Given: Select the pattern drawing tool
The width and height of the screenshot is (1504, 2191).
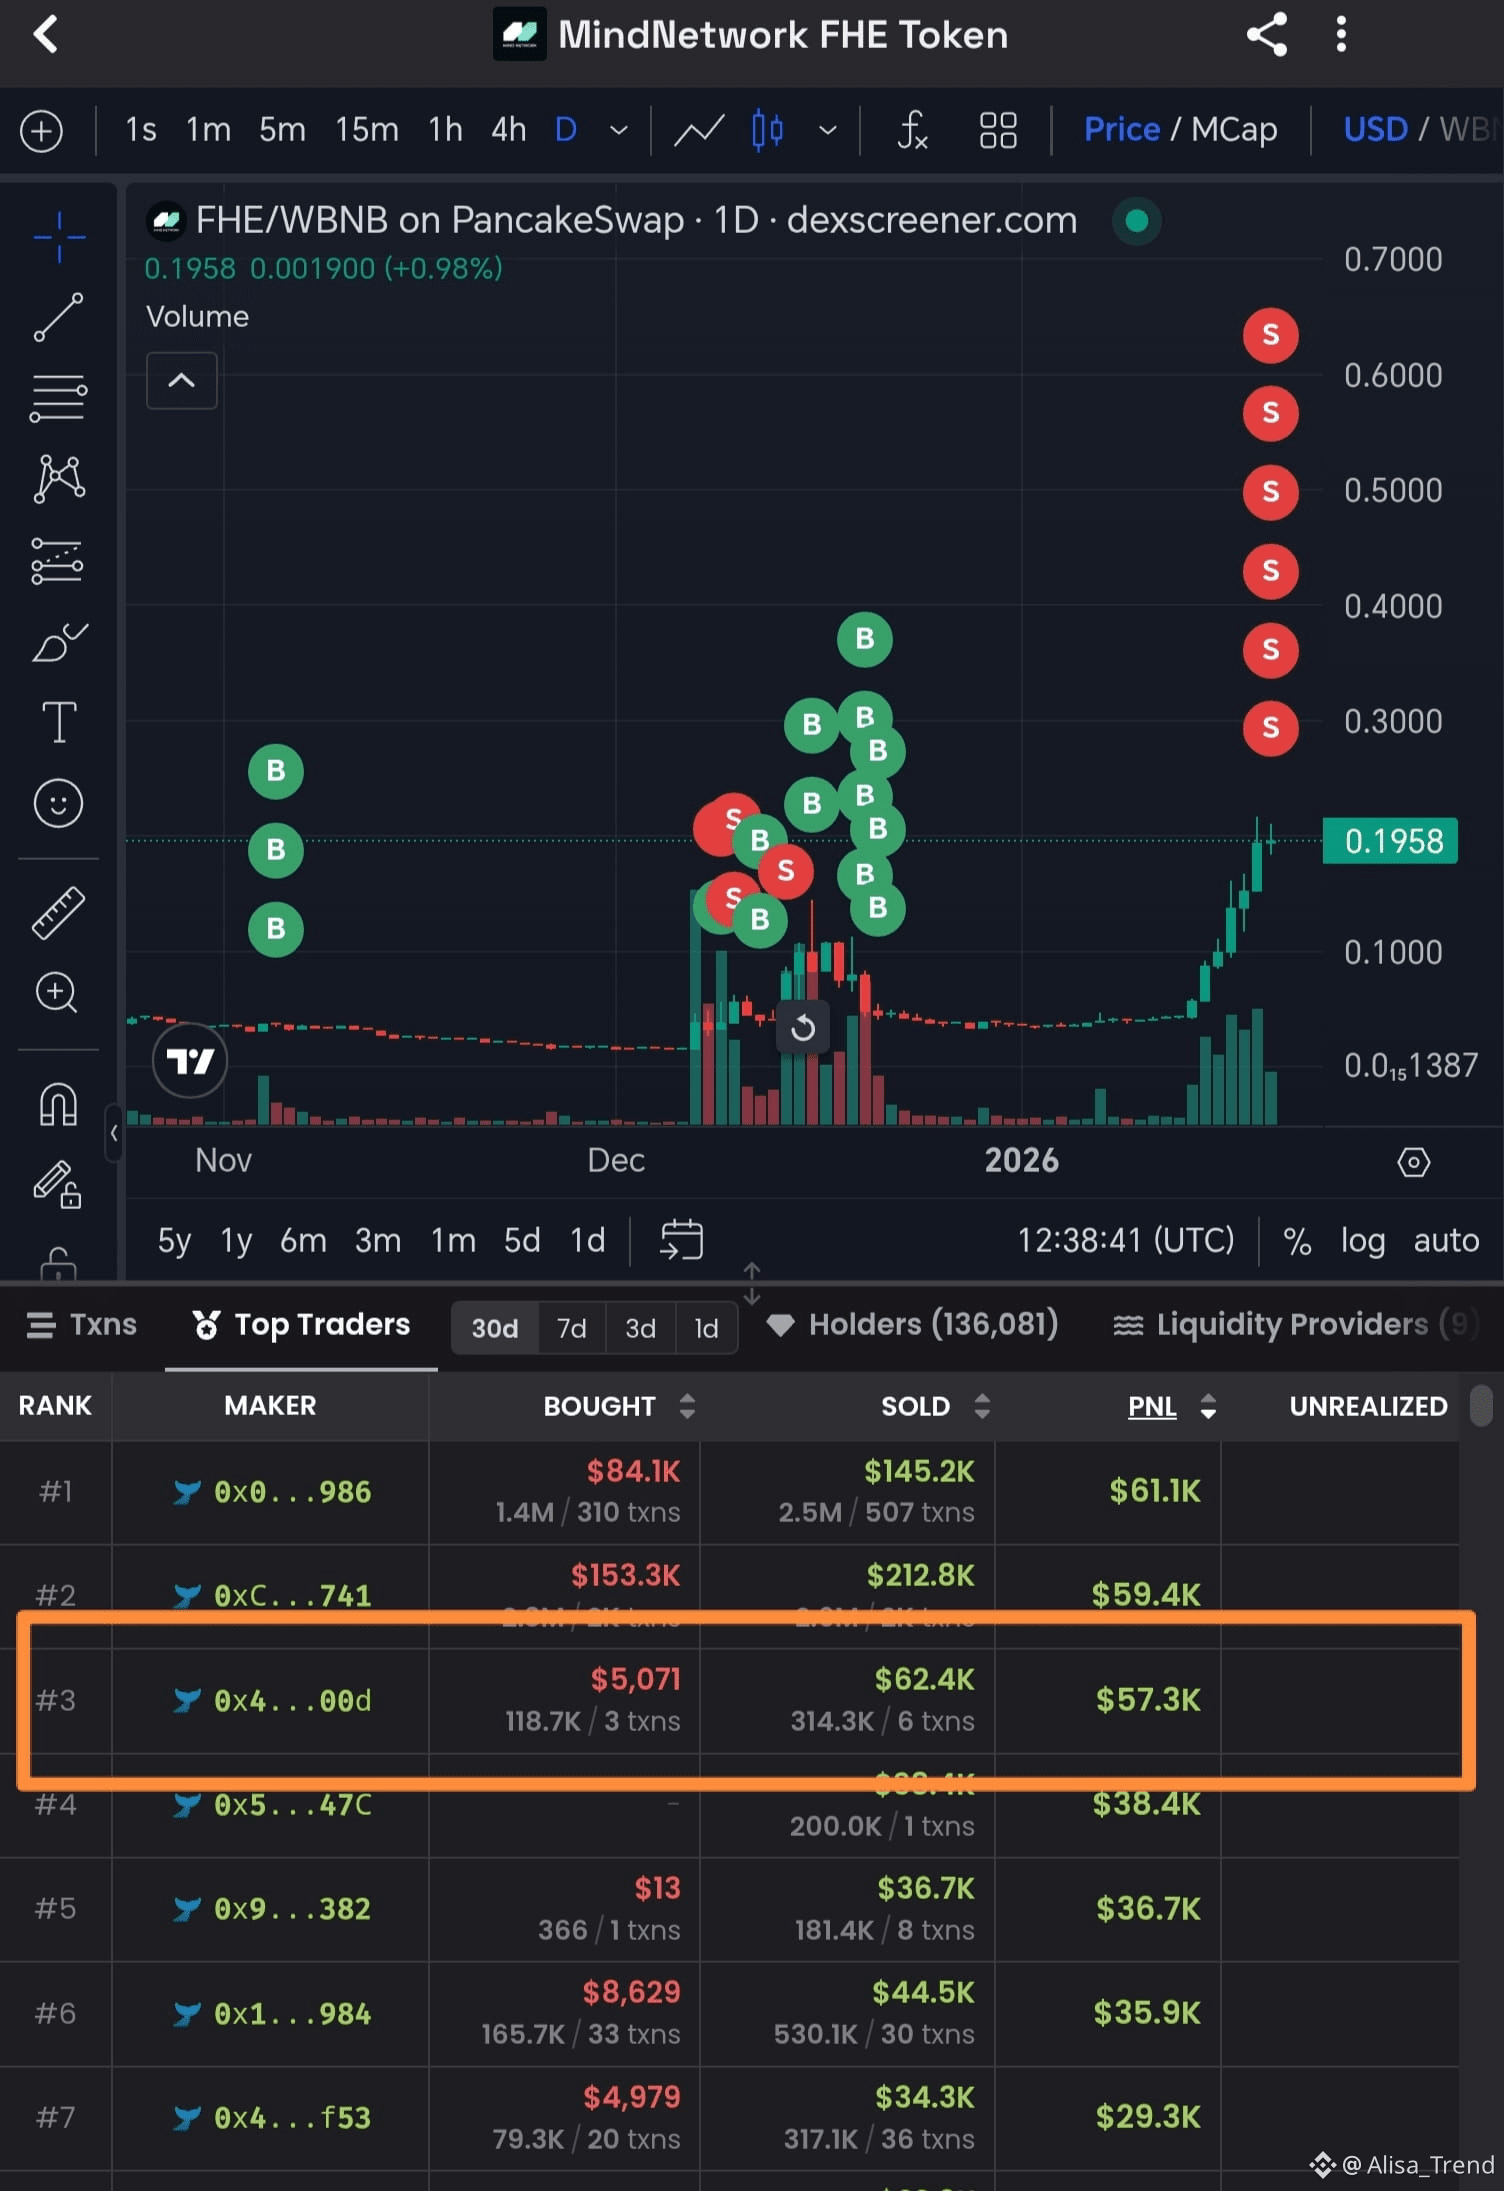Looking at the screenshot, I should [x=59, y=478].
